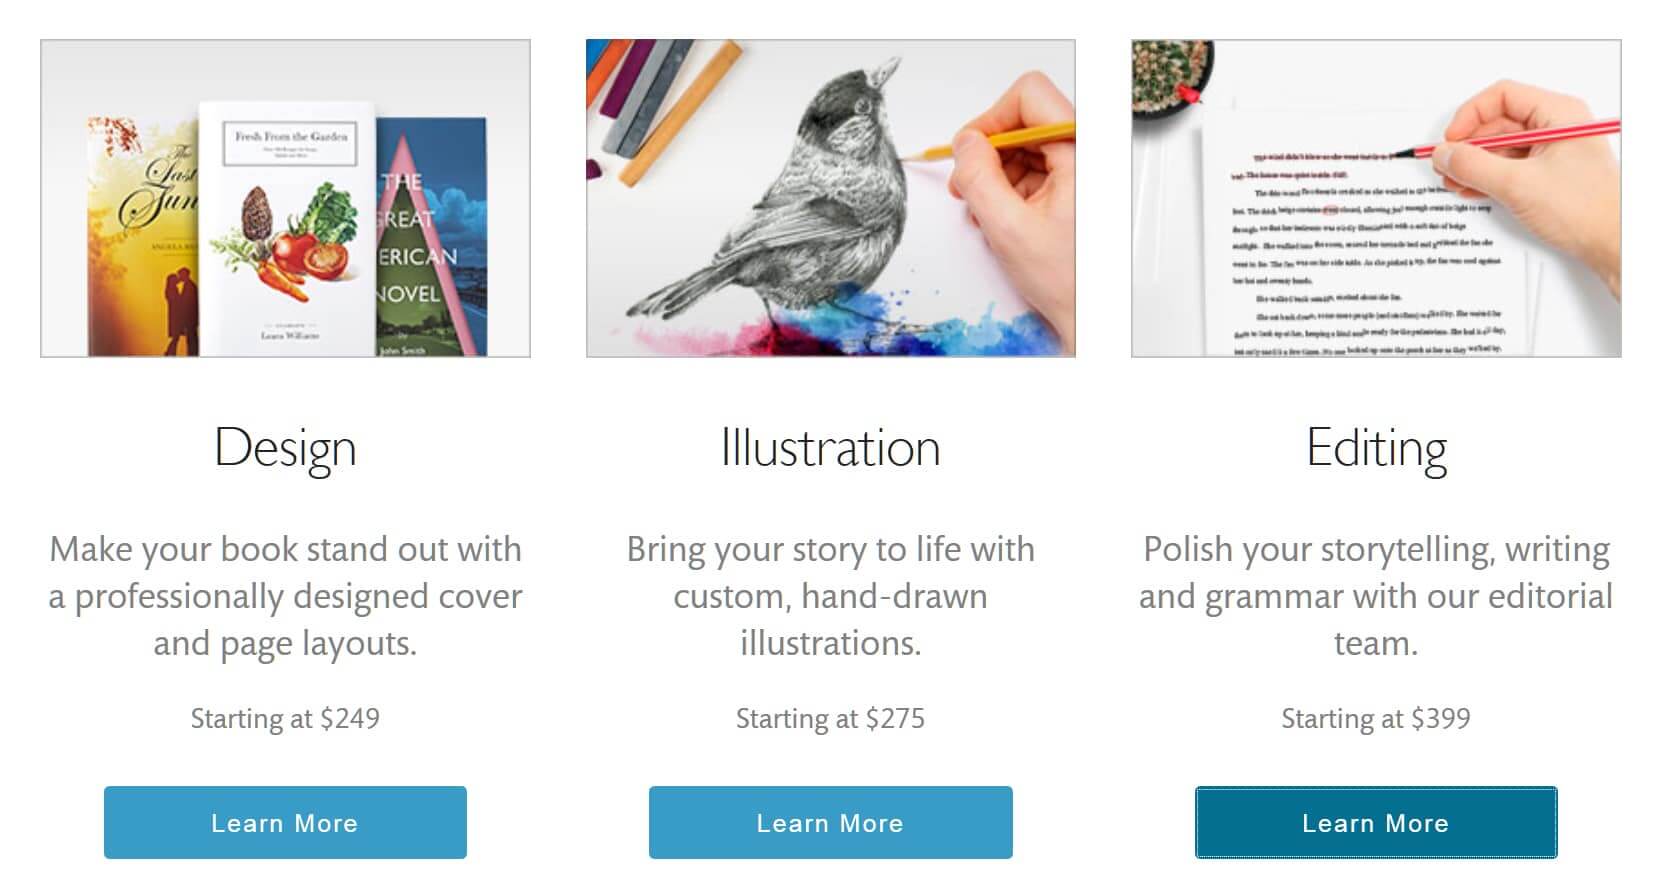Click The Great American Novel book cover
1680x891 pixels.
click(432, 238)
